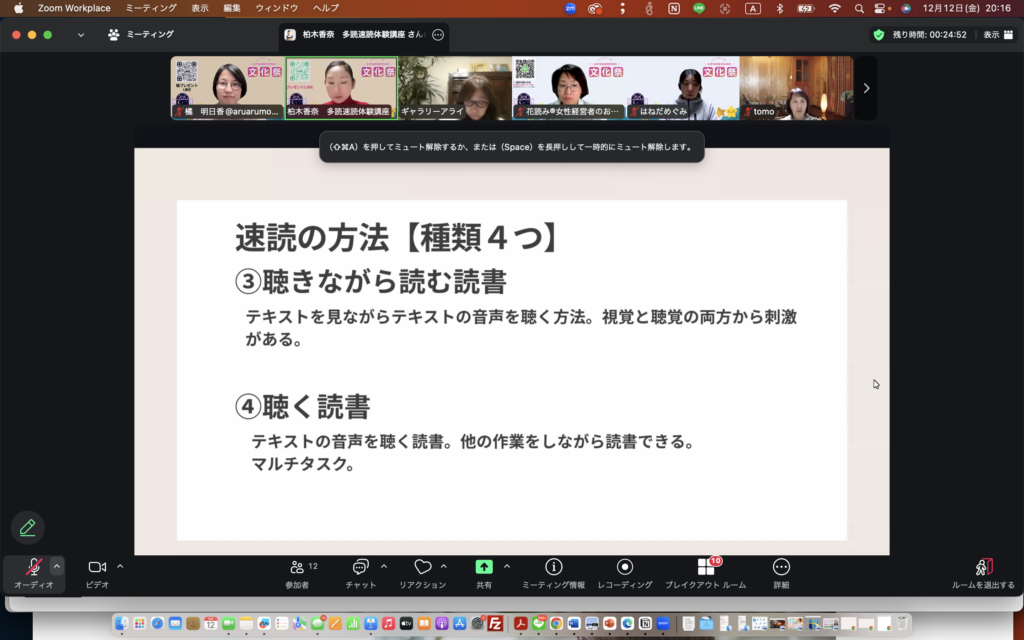This screenshot has width=1024, height=640.
Task: Click the green Share screen icon
Action: click(484, 567)
